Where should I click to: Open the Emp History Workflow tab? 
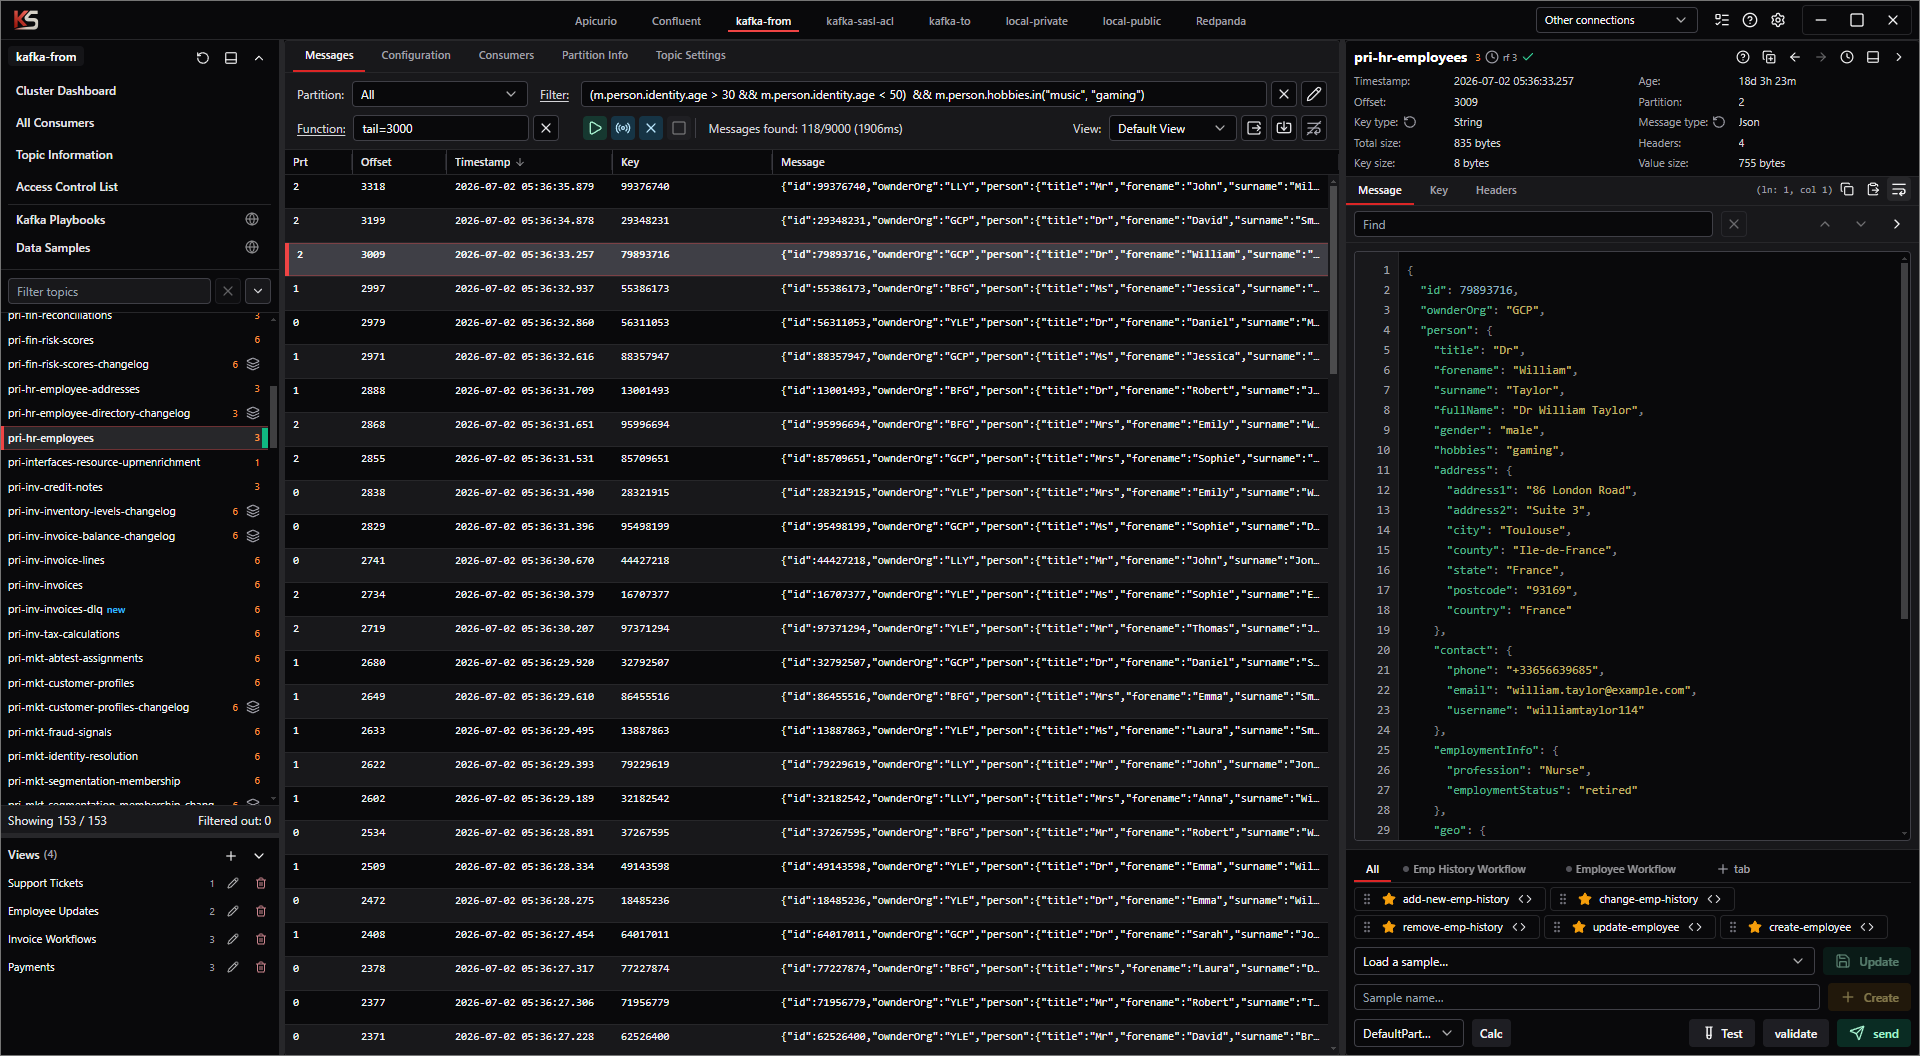click(1468, 869)
